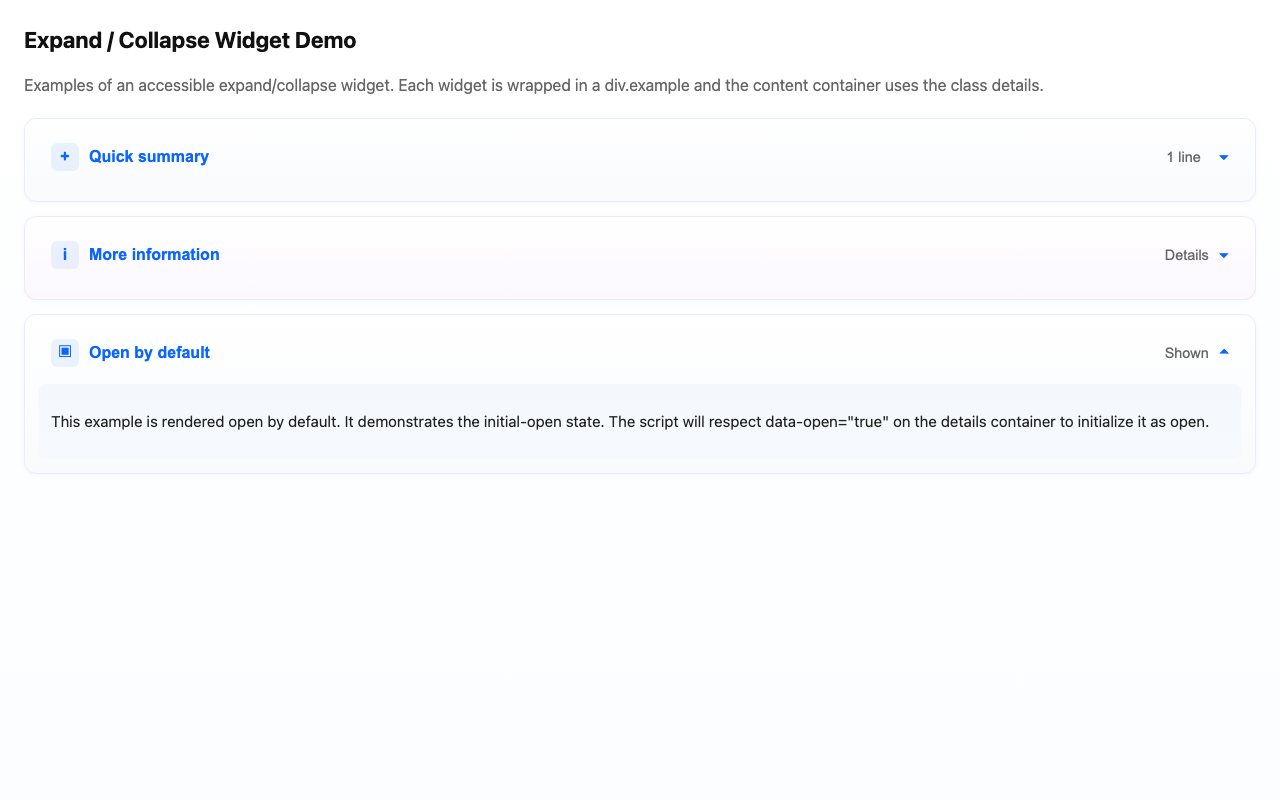
Task: Expand Quick summary using its dropdown arrow
Action: click(1223, 157)
